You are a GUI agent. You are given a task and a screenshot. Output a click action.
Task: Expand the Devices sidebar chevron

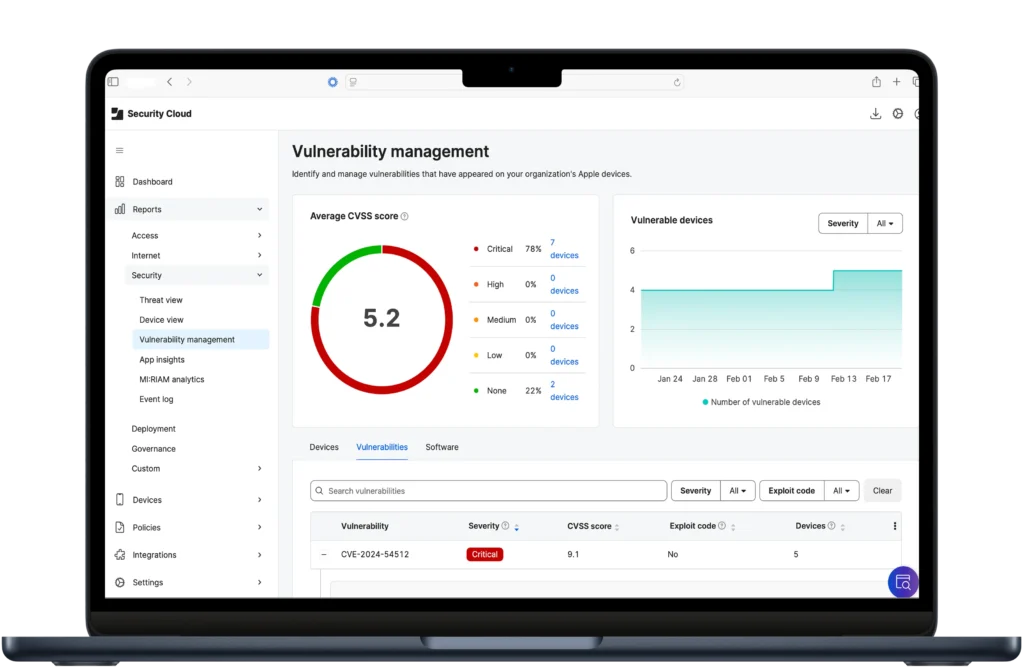259,500
